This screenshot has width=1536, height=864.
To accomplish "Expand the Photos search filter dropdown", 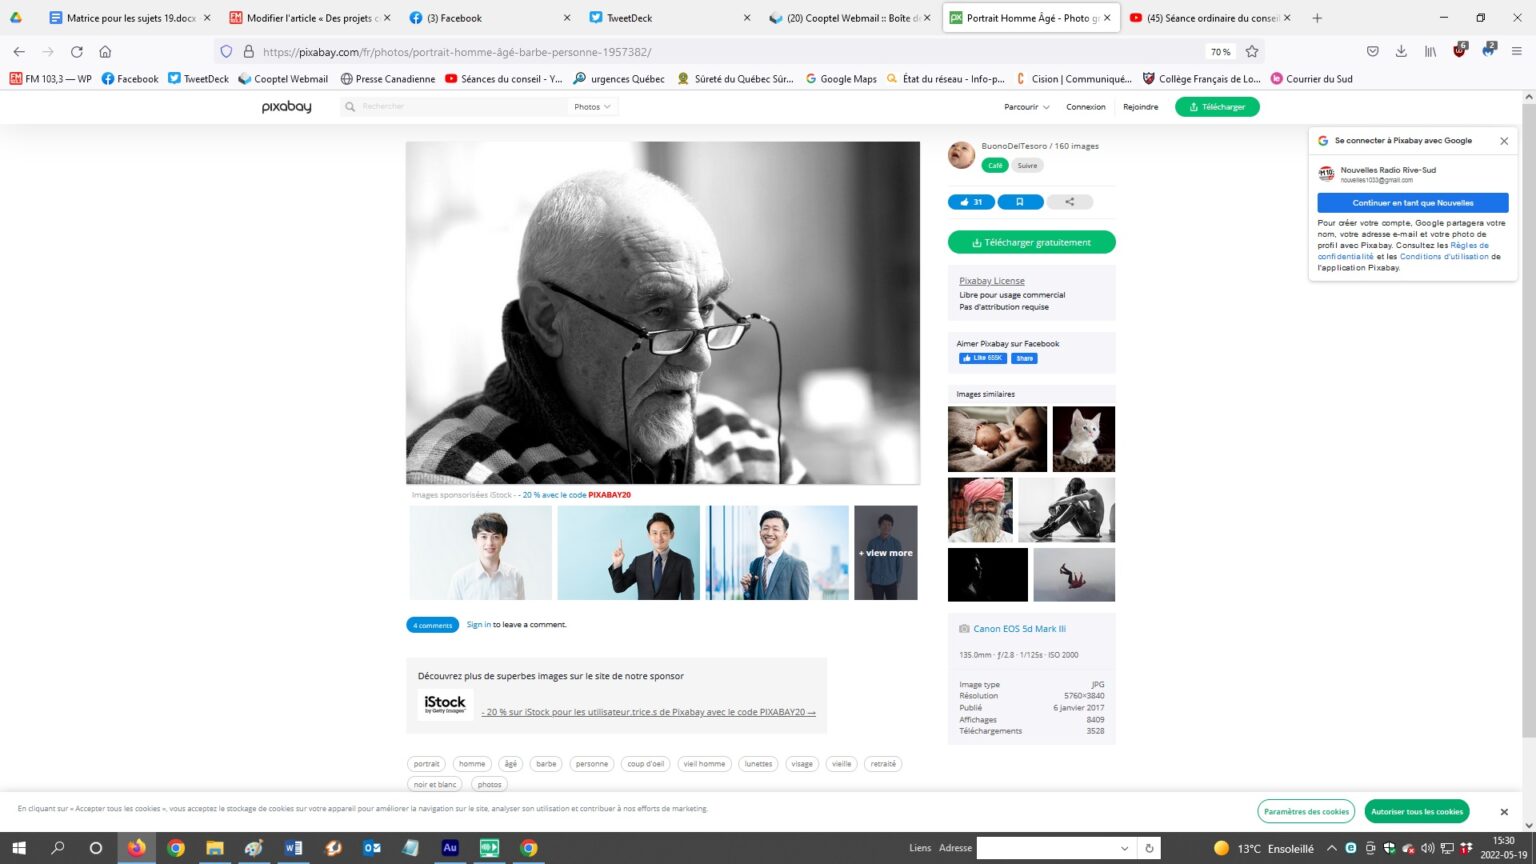I will (x=592, y=107).
